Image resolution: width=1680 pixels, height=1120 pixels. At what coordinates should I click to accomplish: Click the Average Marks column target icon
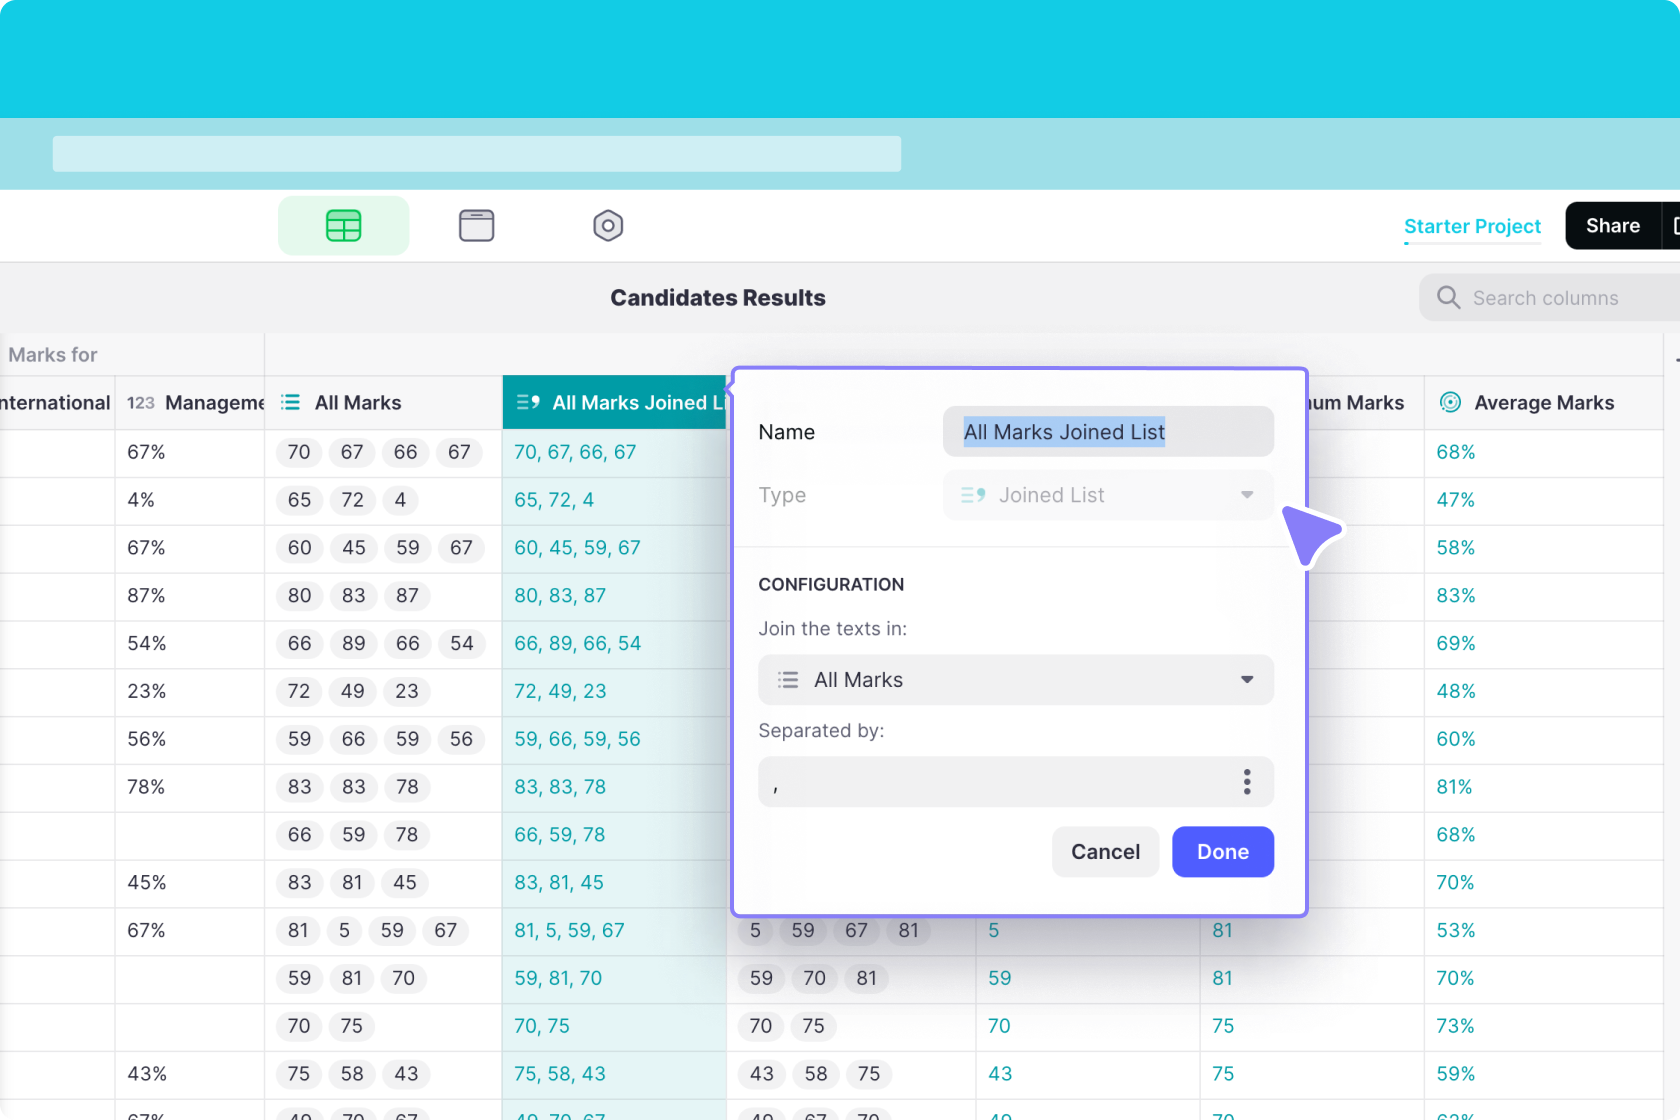1450,403
